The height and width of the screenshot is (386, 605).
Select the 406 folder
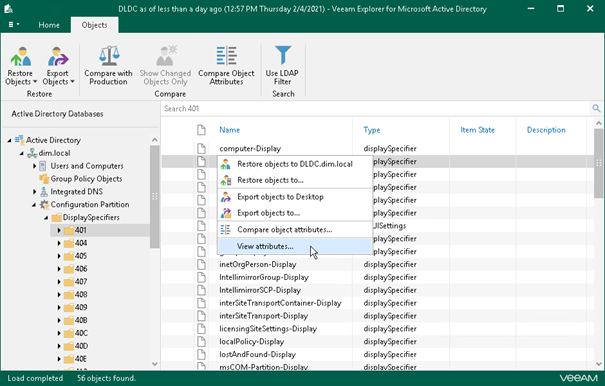81,269
